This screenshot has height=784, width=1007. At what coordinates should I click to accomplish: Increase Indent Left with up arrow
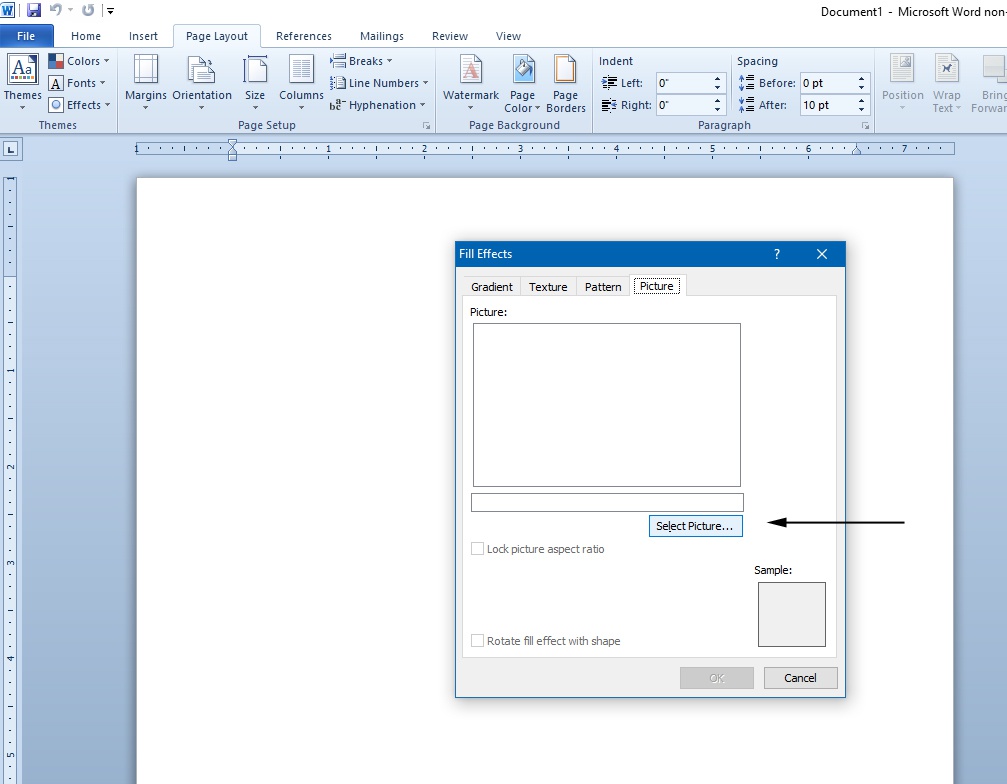(717, 78)
